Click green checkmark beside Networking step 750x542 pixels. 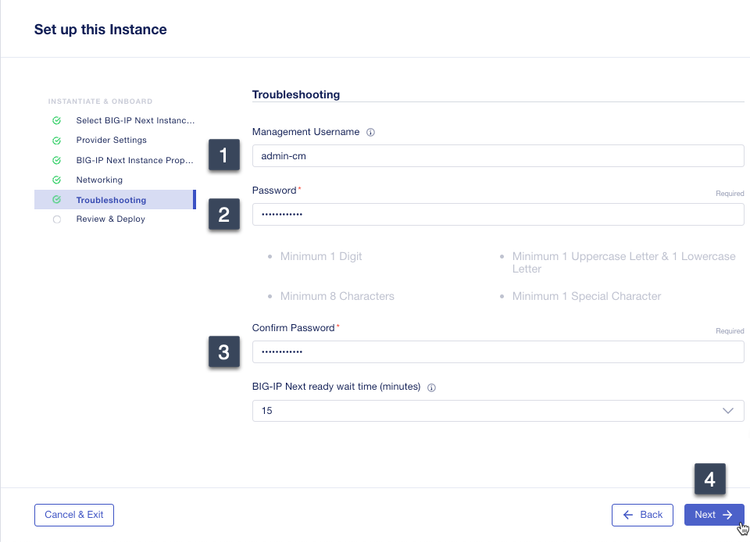[x=57, y=180]
